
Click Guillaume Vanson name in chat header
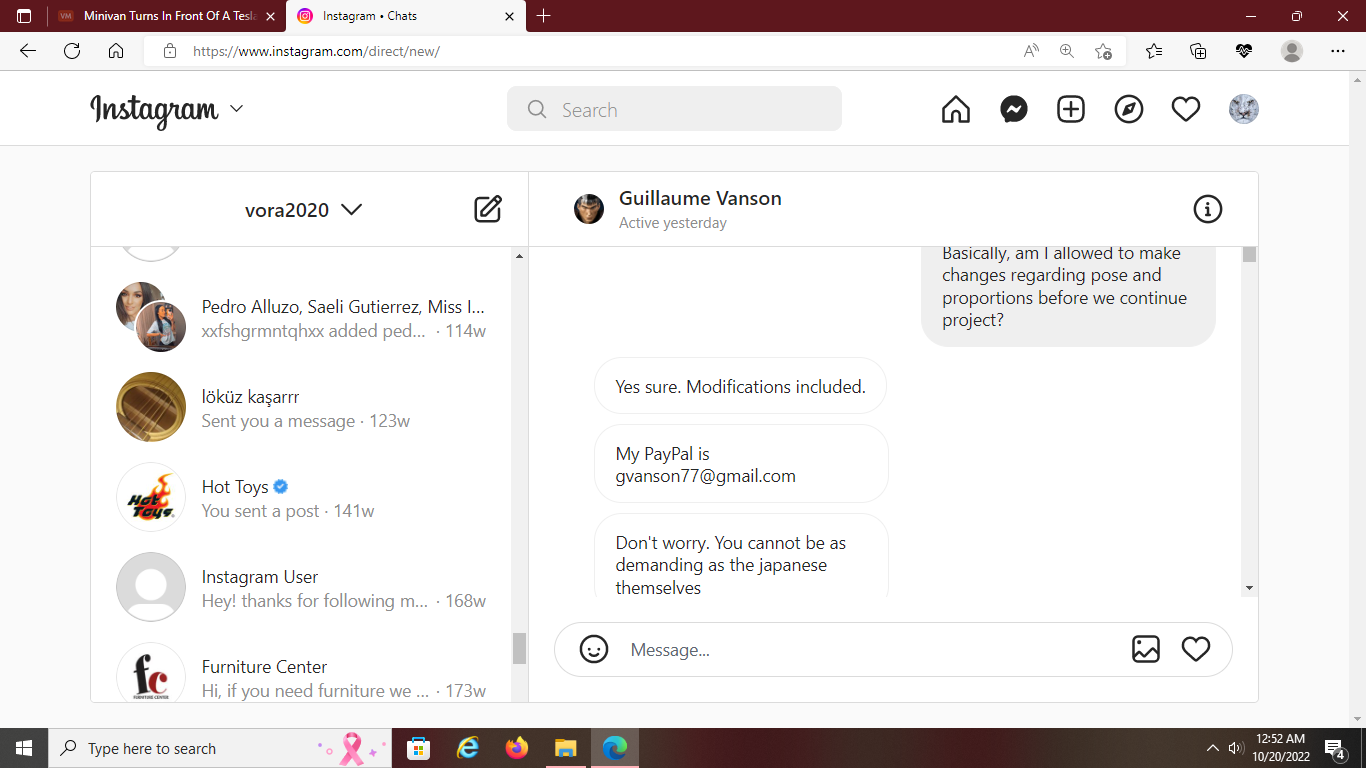click(x=700, y=198)
